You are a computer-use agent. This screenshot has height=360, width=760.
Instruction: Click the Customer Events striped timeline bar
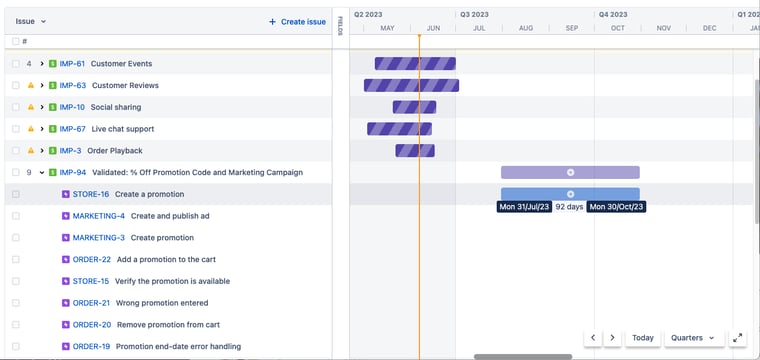coord(415,63)
